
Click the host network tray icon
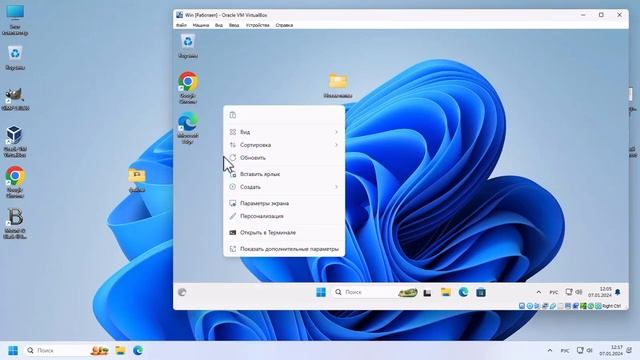pos(580,350)
